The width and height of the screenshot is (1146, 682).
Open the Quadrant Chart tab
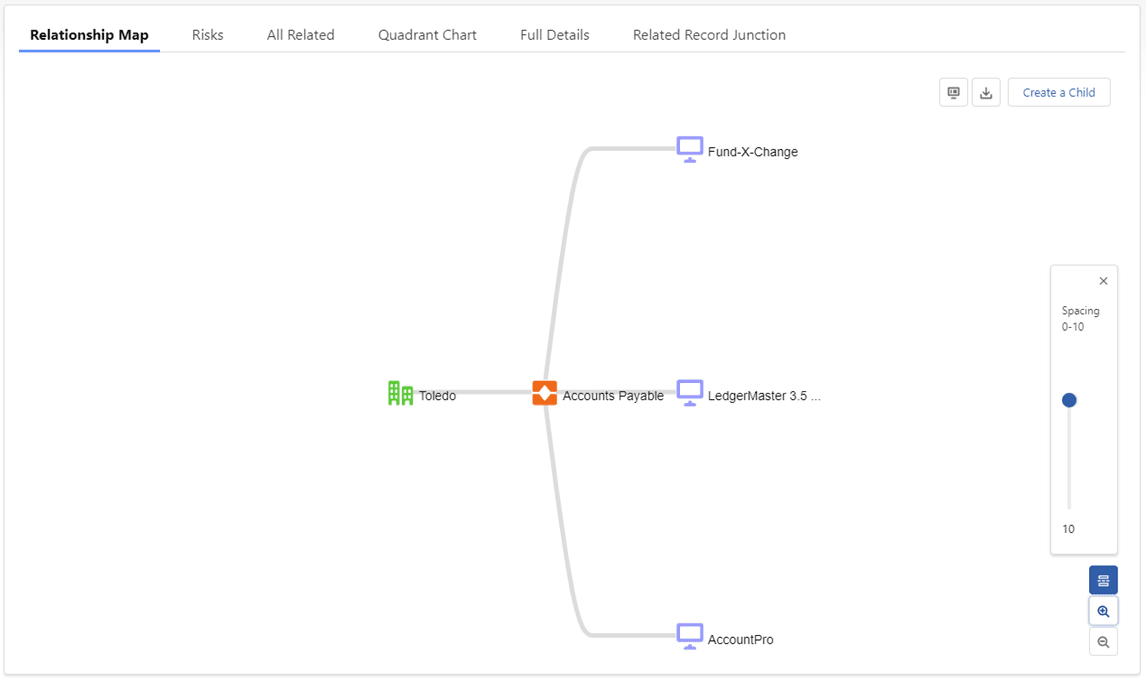[x=427, y=35]
